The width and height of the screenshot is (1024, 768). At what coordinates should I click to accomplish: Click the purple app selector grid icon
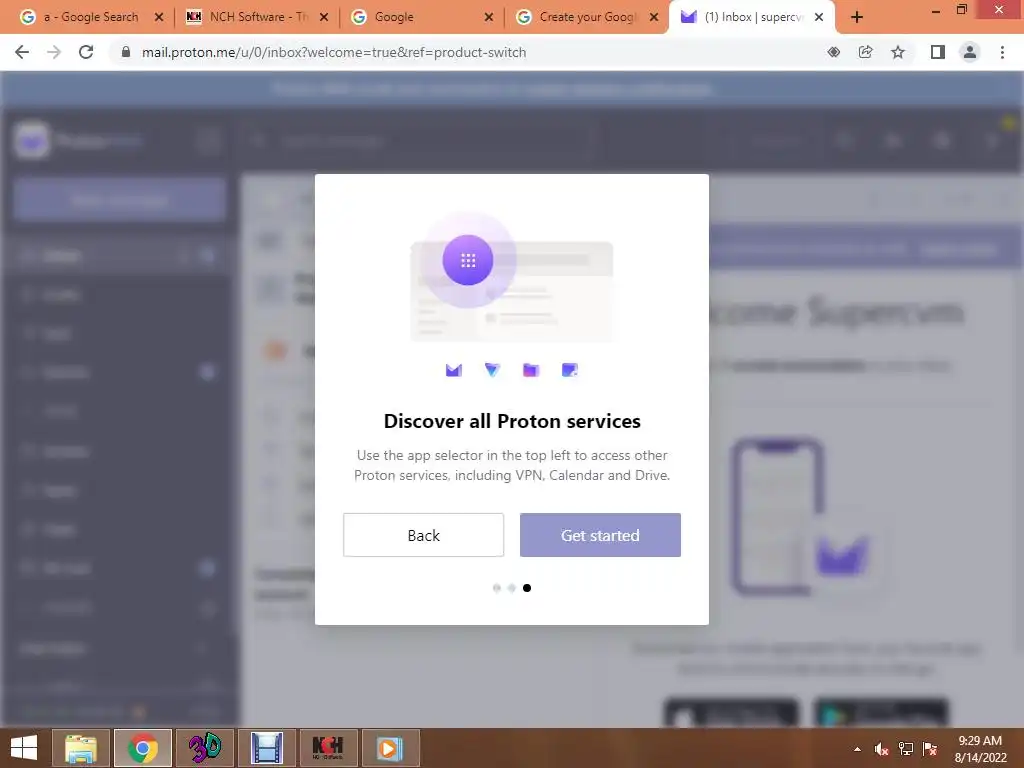pyautogui.click(x=468, y=260)
